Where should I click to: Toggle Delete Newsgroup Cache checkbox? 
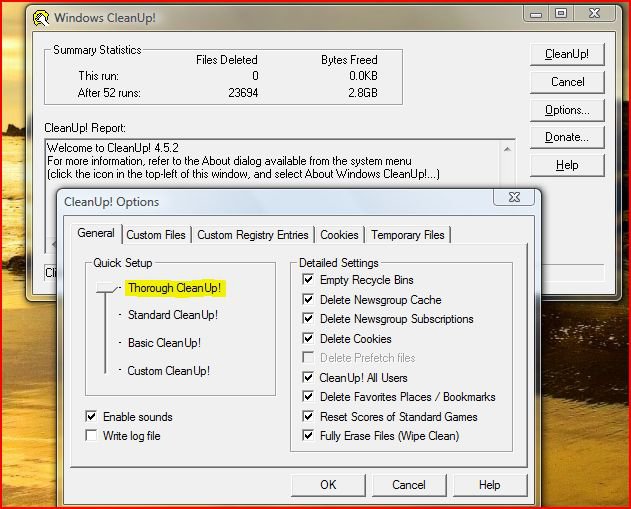[308, 299]
